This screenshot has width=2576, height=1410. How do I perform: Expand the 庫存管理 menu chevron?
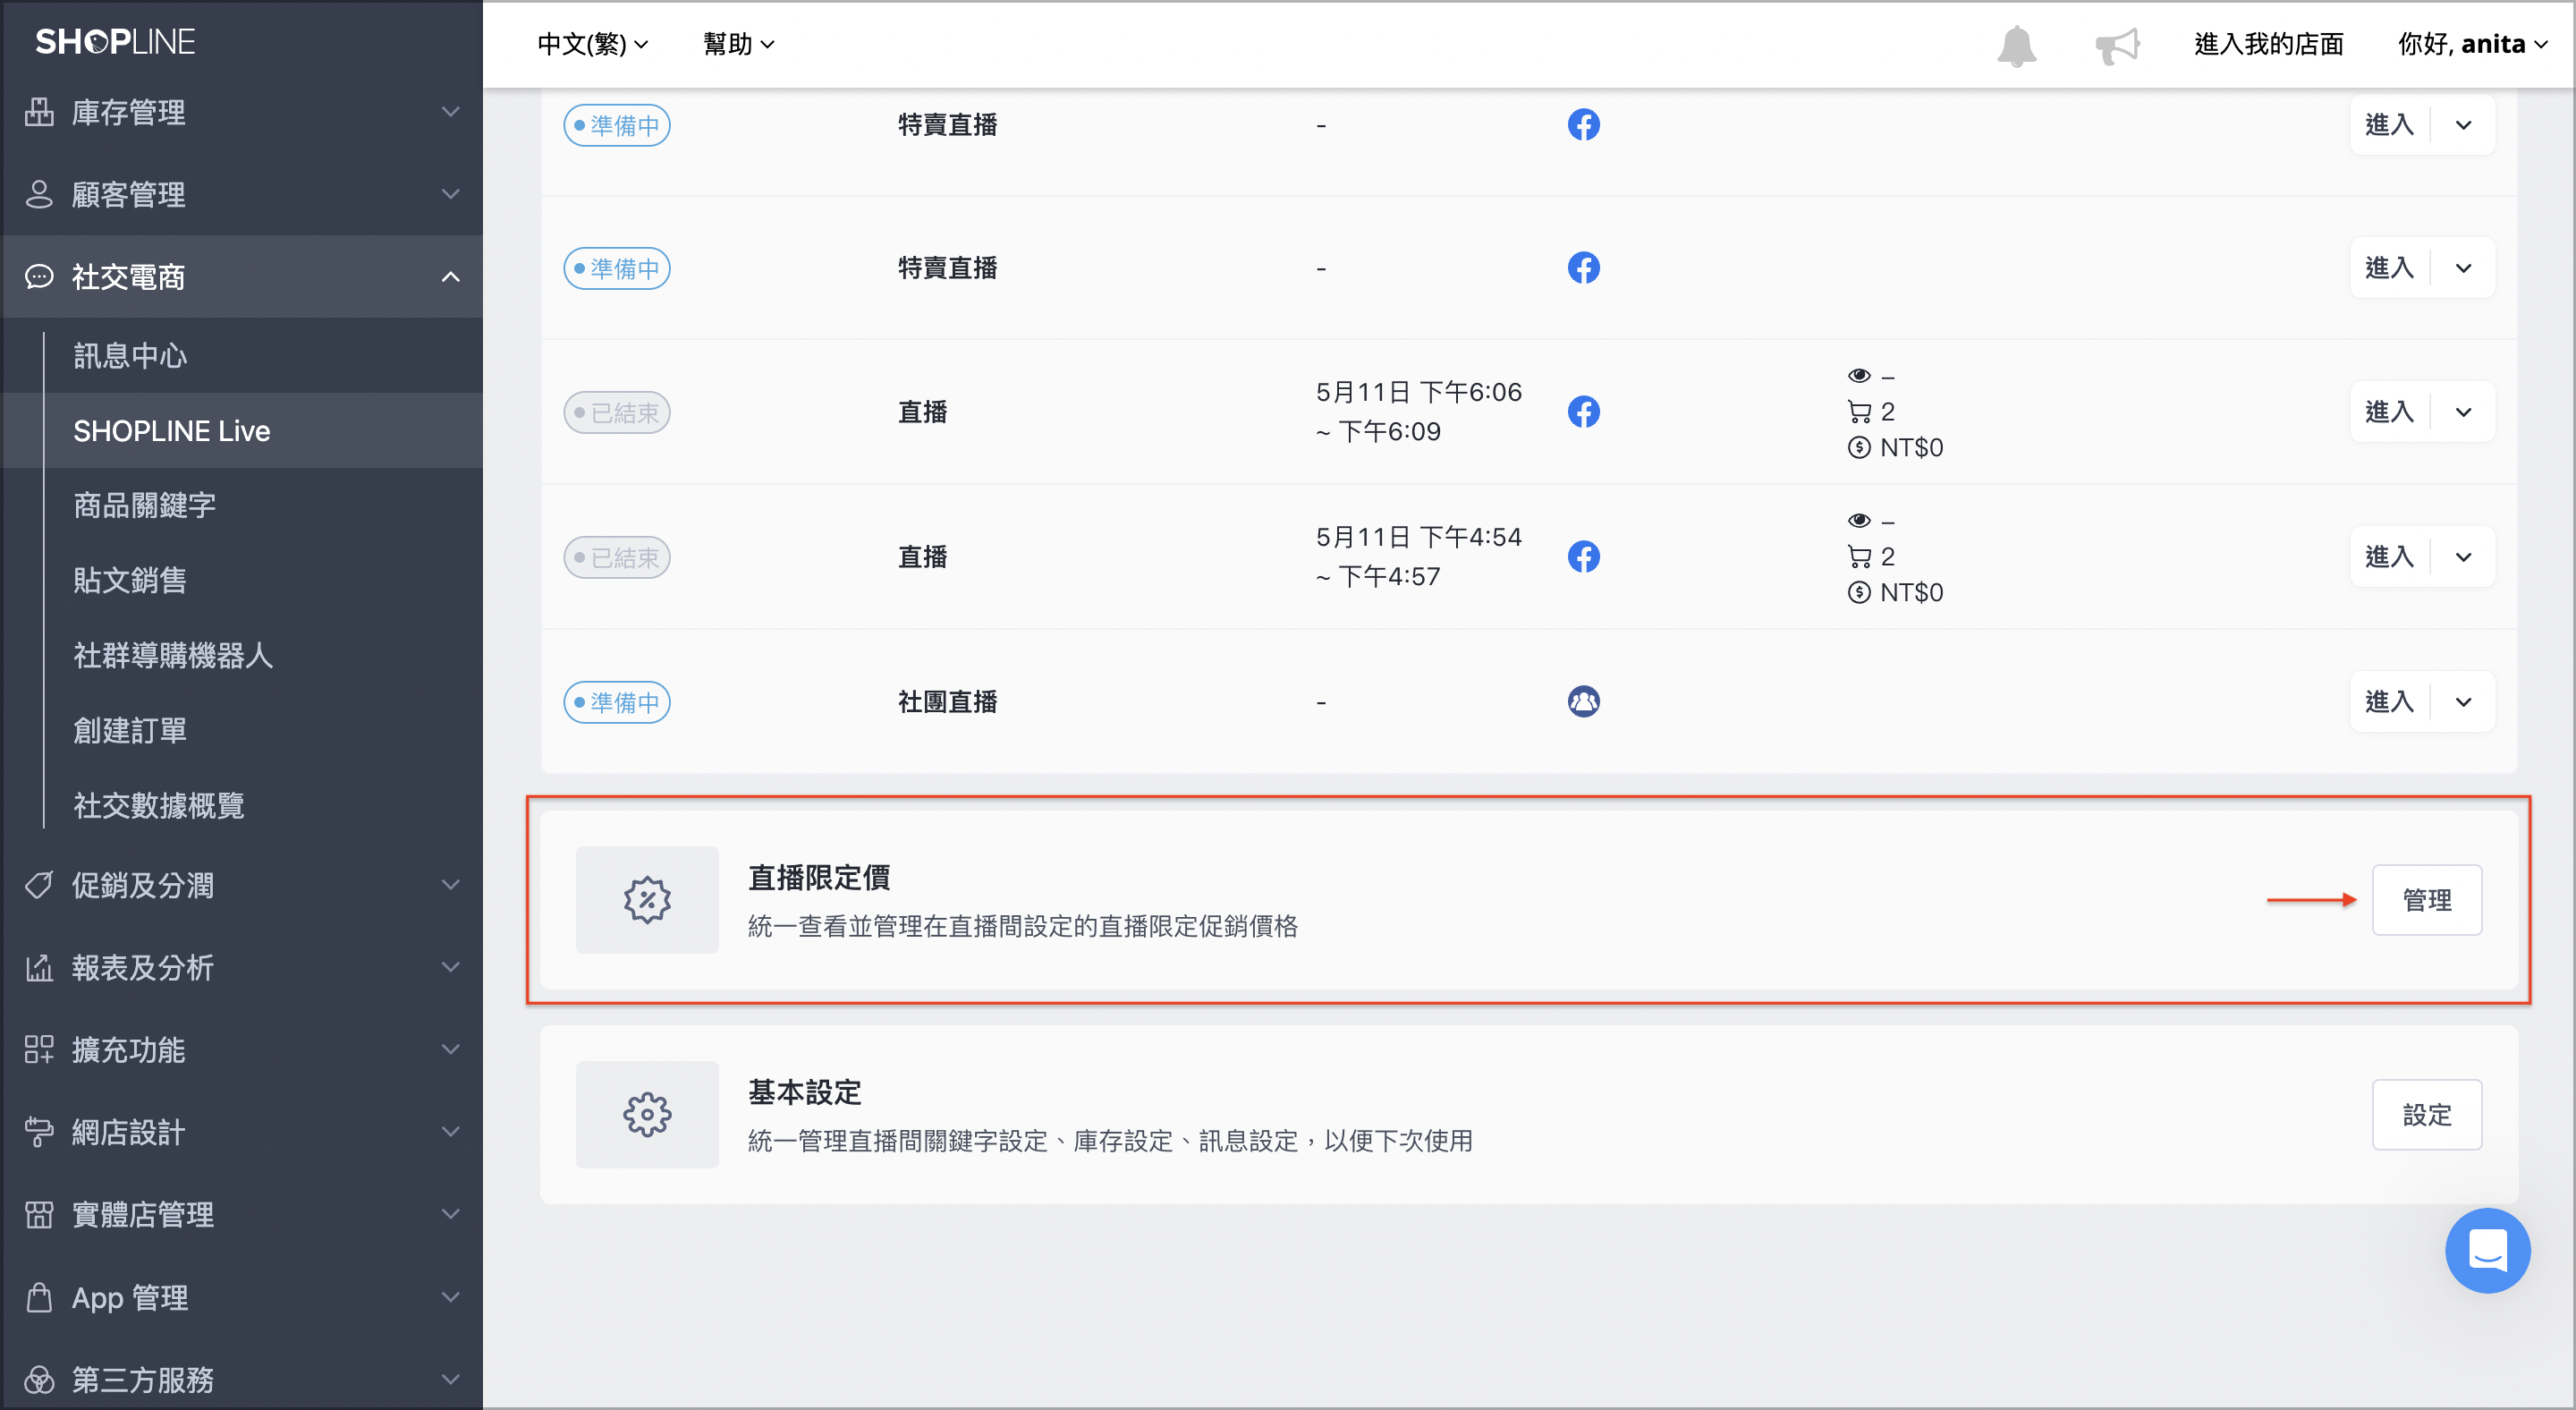[451, 112]
